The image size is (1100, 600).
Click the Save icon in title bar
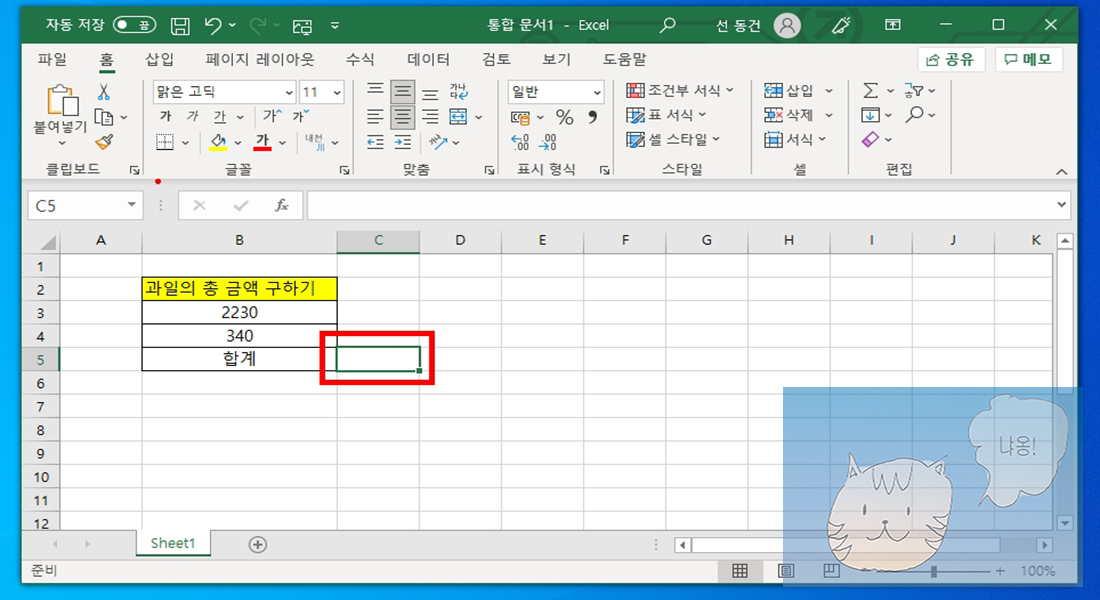pyautogui.click(x=180, y=26)
